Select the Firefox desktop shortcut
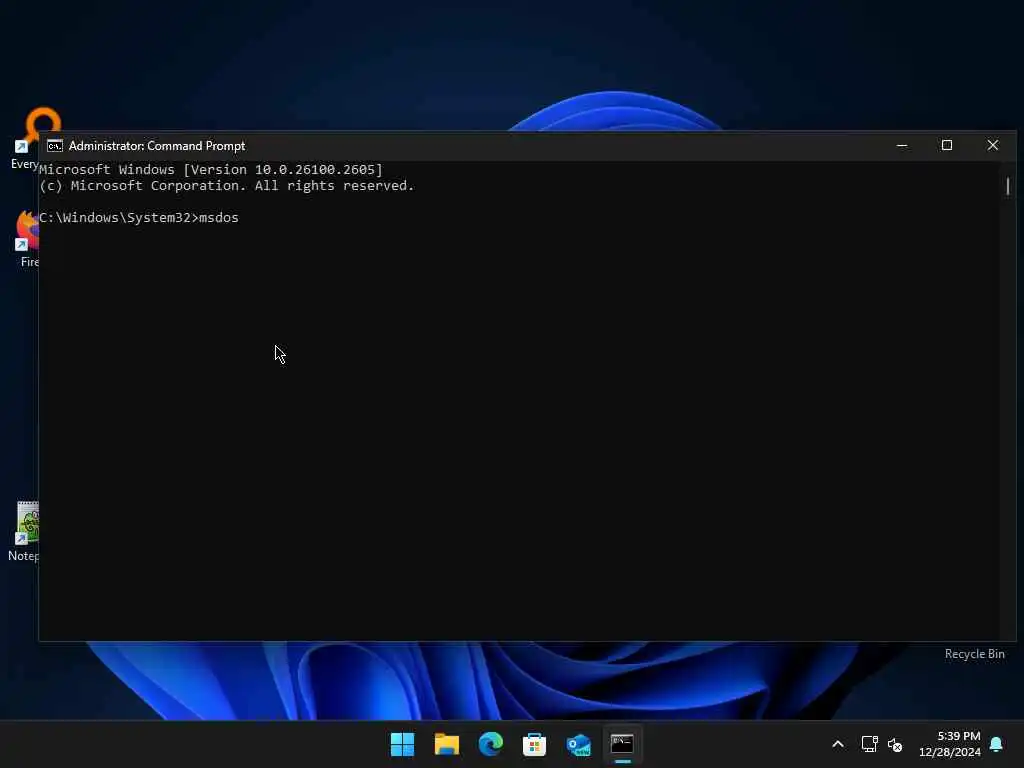This screenshot has width=1024, height=768. click(26, 240)
